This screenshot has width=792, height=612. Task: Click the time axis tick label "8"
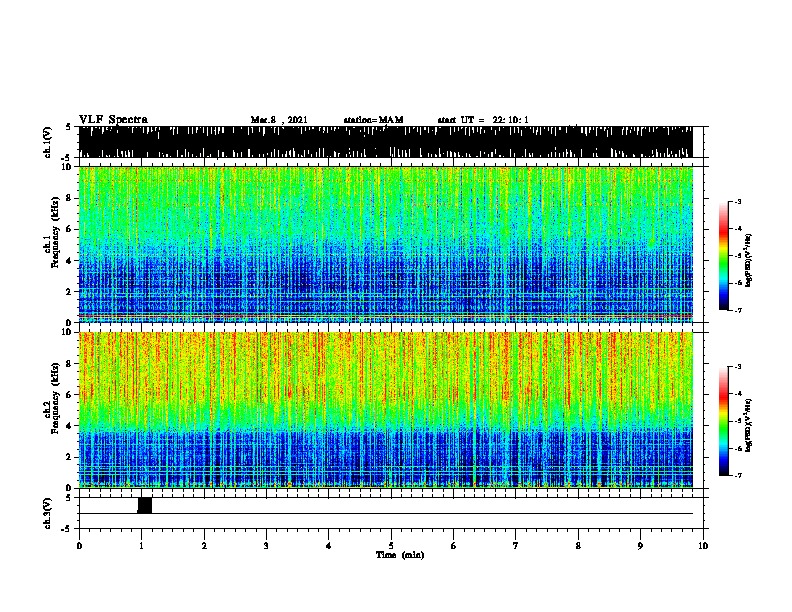point(578,546)
